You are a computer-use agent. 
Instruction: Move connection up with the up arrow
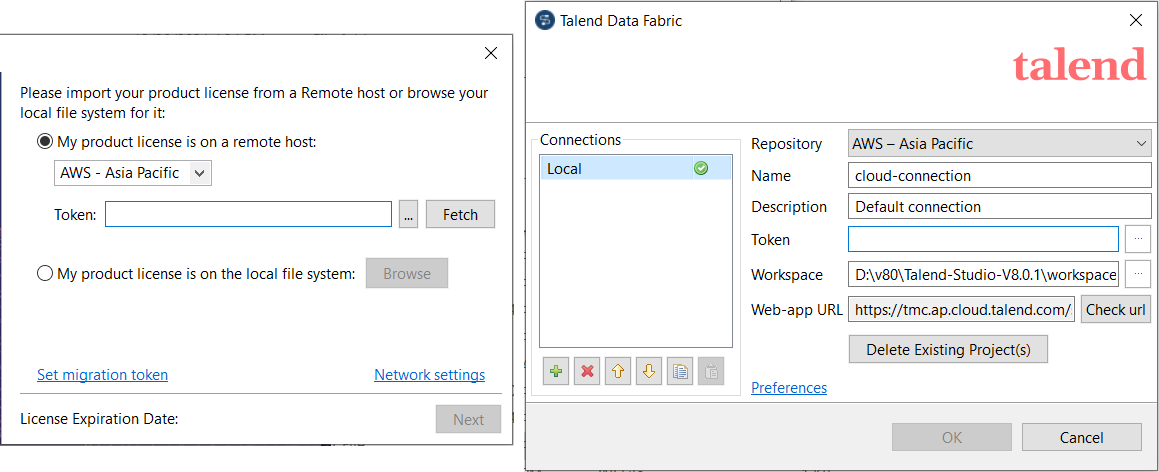point(618,371)
